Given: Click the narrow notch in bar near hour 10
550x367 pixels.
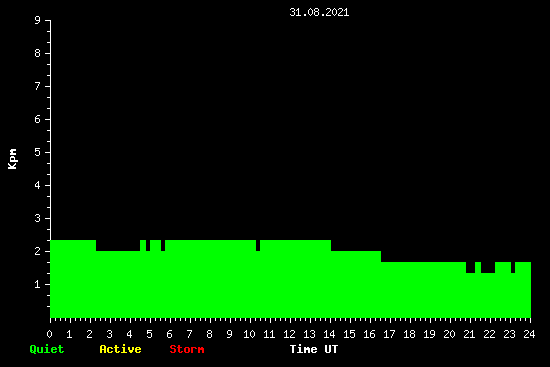Looking at the screenshot, I should tap(258, 246).
